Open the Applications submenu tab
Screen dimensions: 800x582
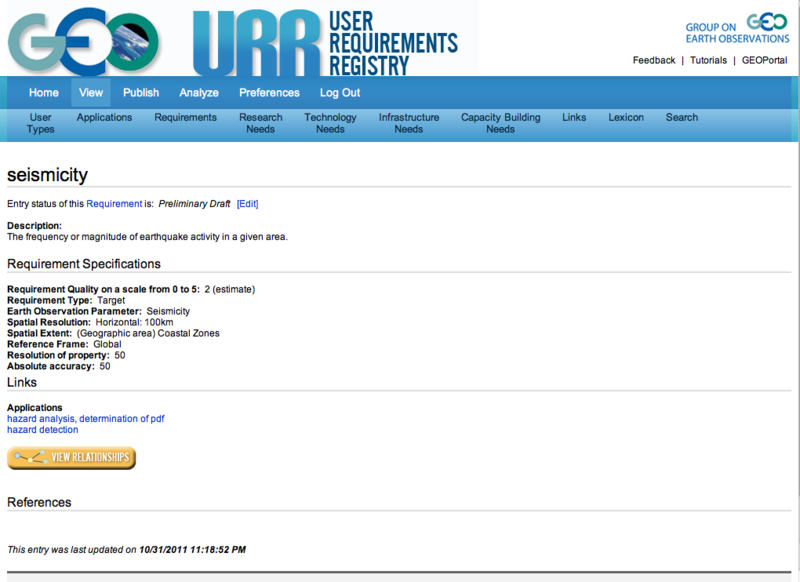point(104,117)
